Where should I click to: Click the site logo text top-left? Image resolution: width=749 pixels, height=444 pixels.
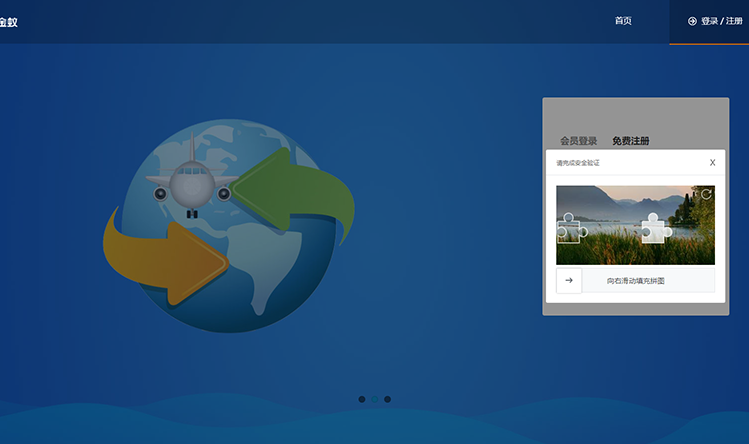[x=9, y=22]
